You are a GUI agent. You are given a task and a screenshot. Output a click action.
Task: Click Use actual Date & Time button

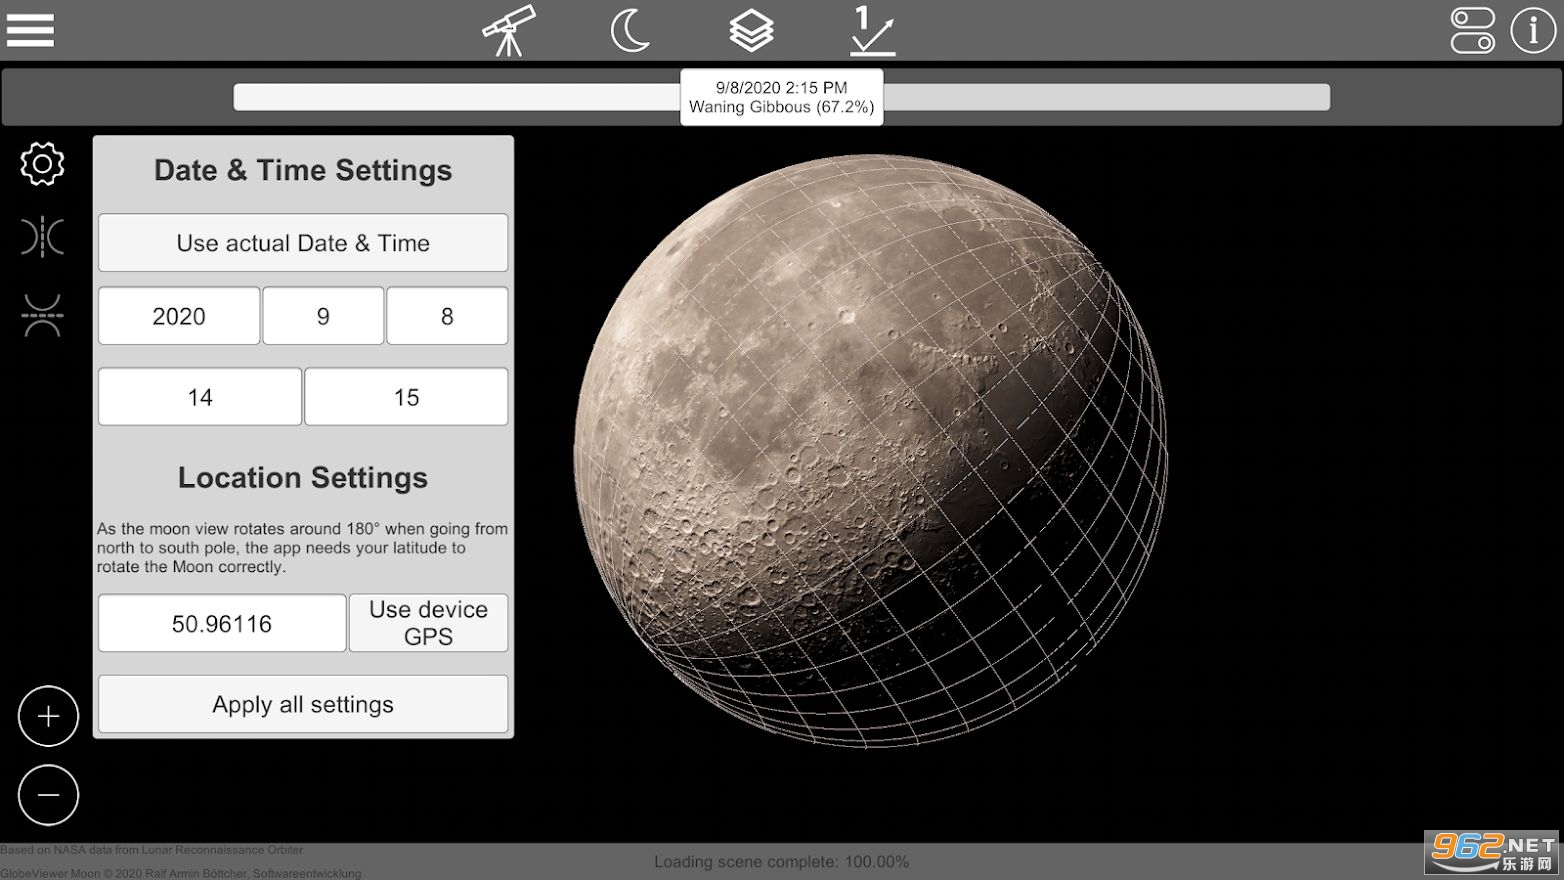coord(303,243)
